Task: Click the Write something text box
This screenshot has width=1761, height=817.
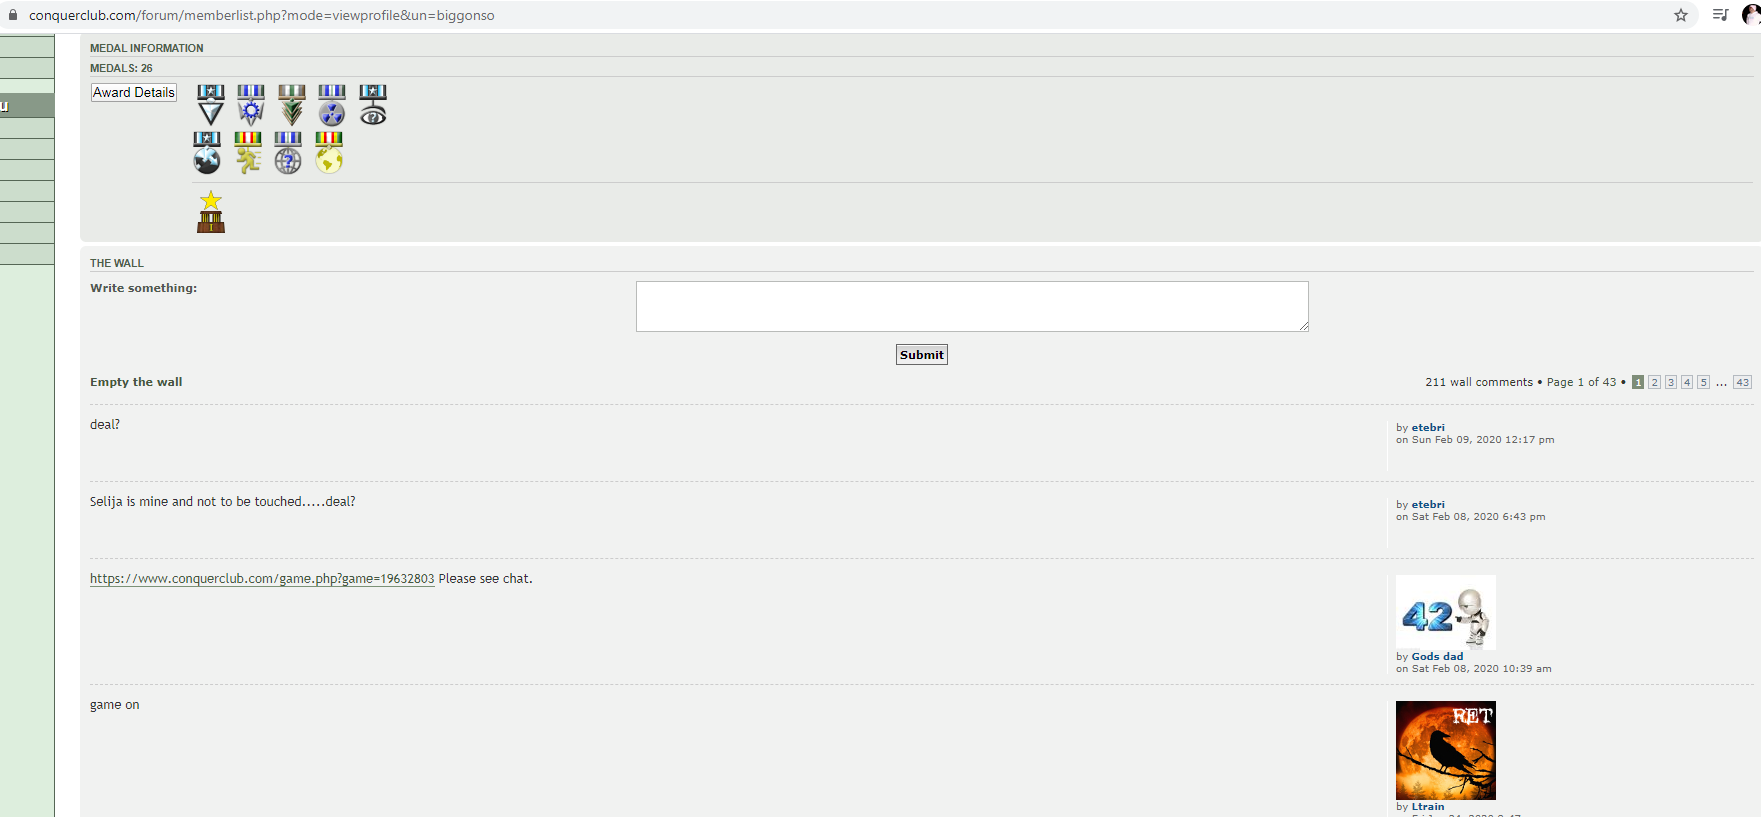Action: 971,306
